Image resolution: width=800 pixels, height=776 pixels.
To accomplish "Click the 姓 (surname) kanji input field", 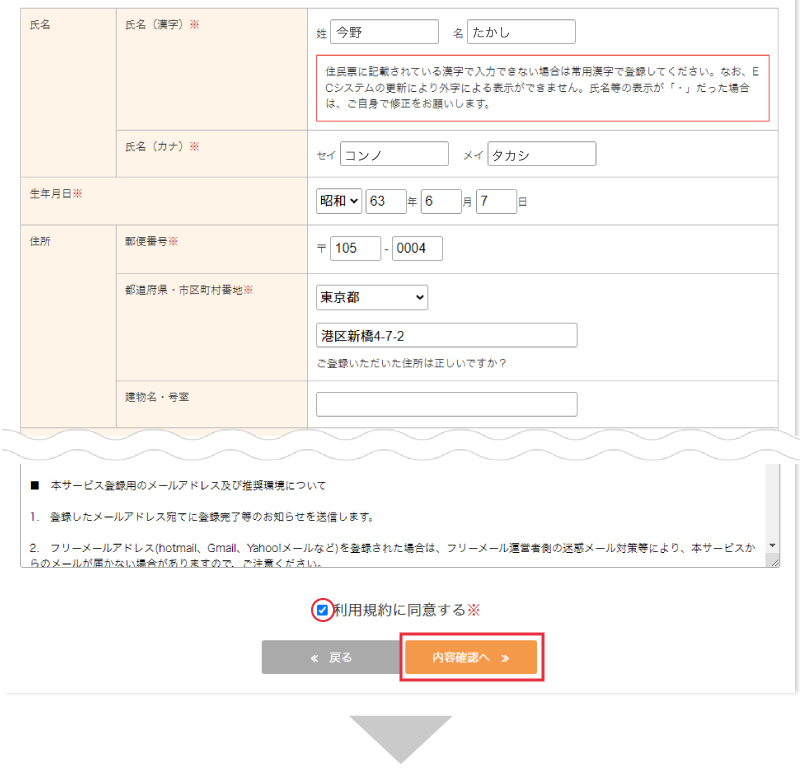I will (x=384, y=32).
